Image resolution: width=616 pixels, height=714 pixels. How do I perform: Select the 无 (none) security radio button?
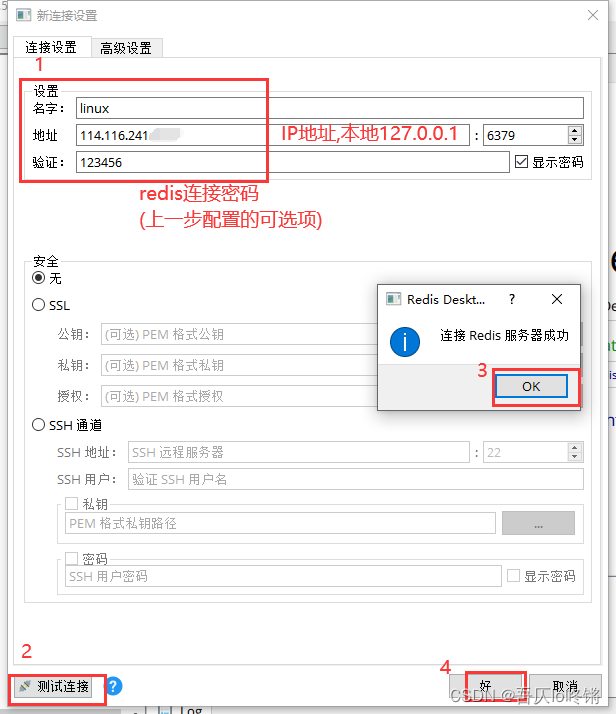click(39, 277)
